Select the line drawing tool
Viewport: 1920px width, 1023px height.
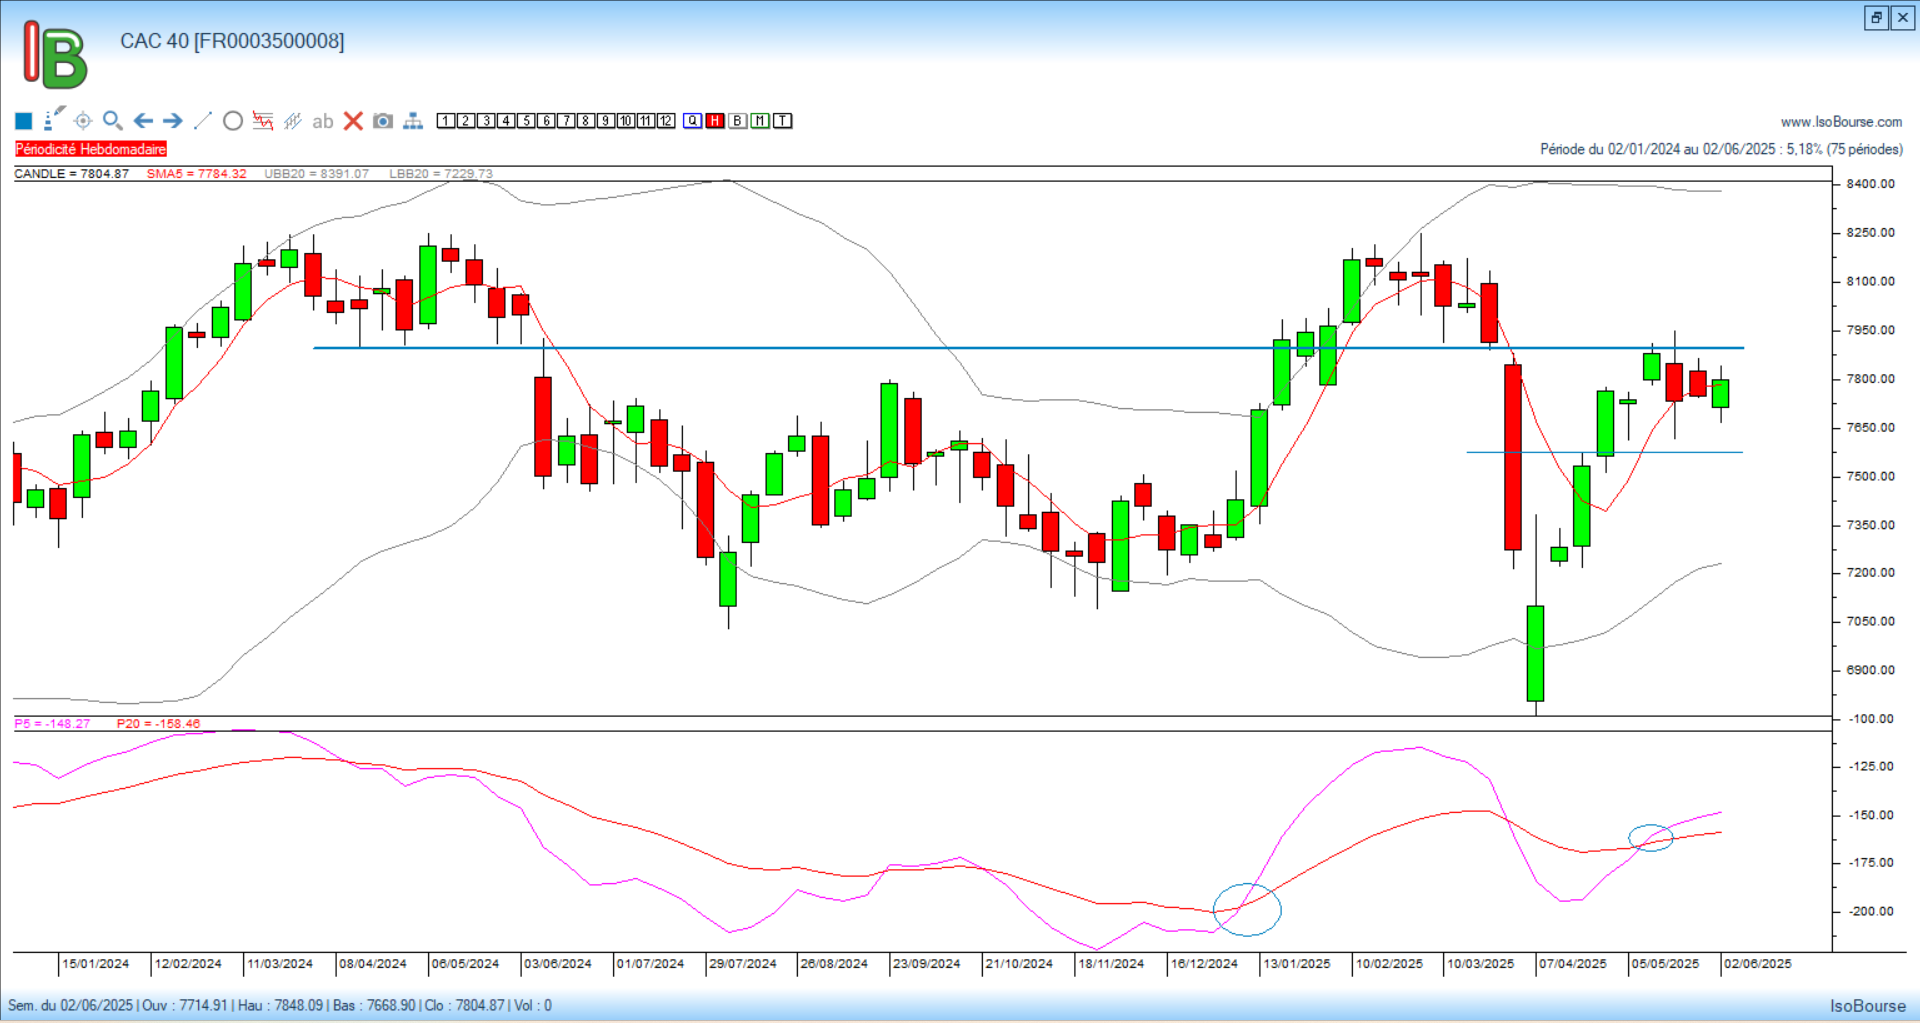coord(203,121)
